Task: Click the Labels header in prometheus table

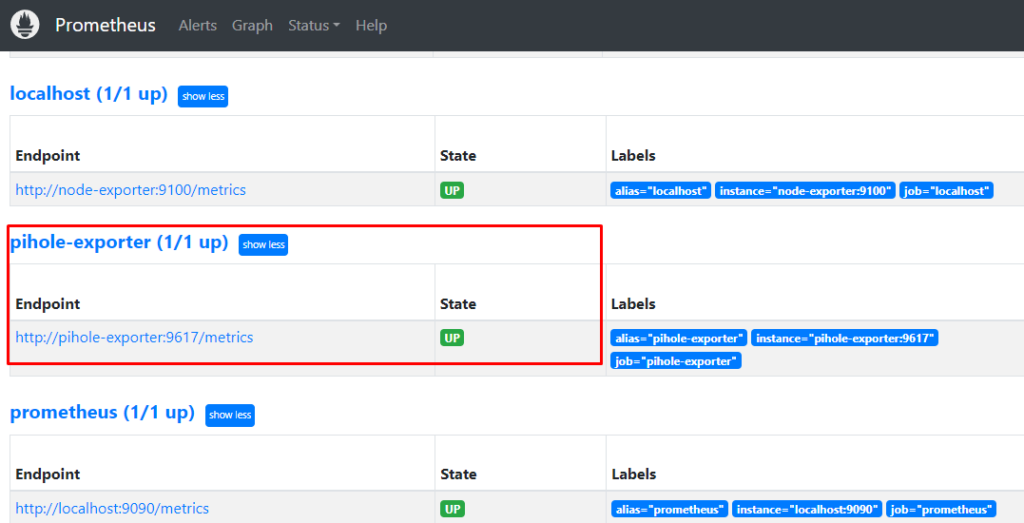Action: tap(633, 474)
